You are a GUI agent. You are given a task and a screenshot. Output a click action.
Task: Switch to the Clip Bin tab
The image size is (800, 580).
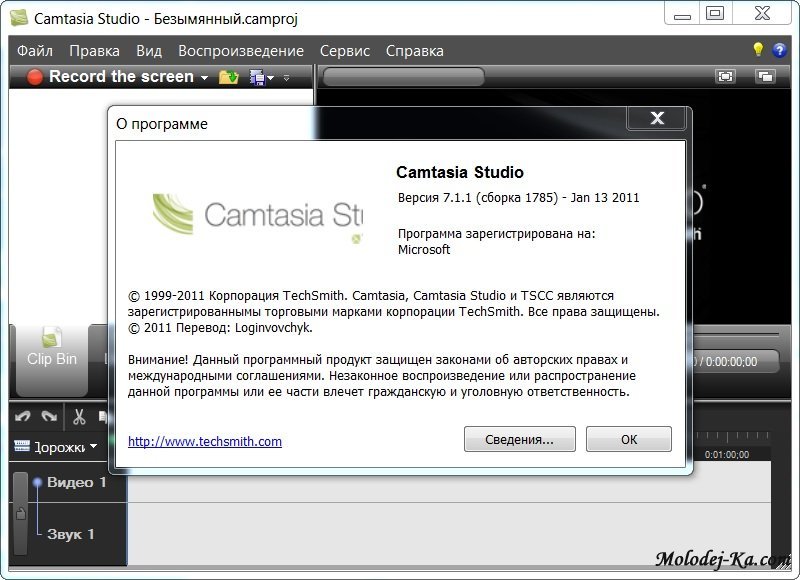(x=52, y=359)
